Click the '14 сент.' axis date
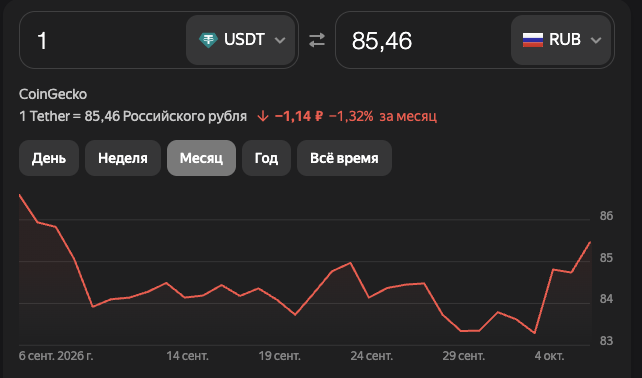Image resolution: width=642 pixels, height=378 pixels. point(188,356)
